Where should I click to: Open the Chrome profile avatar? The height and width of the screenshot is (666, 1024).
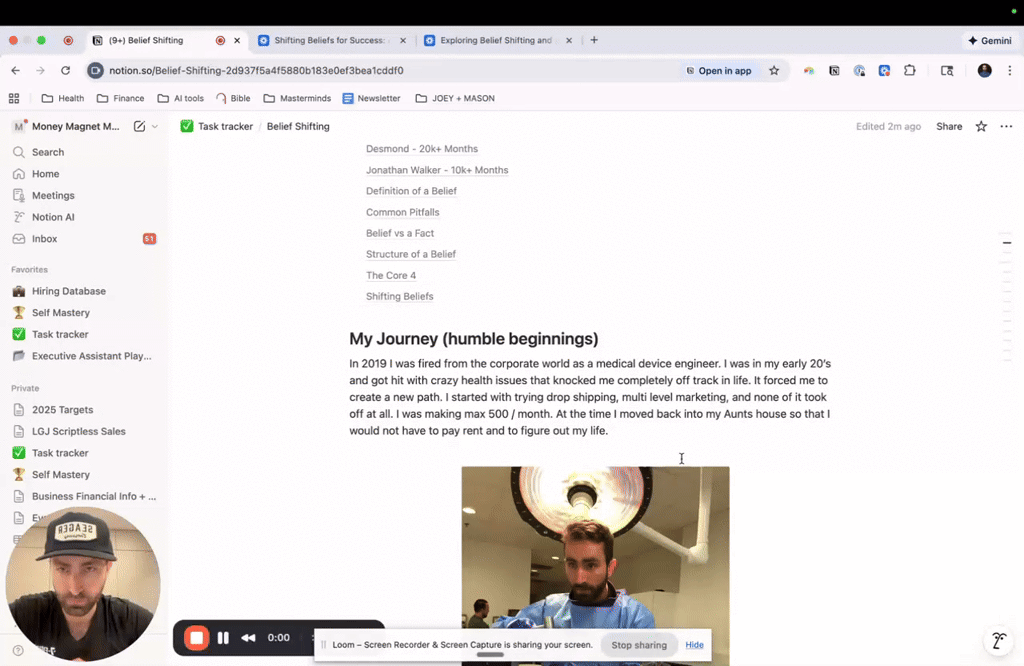(x=984, y=71)
